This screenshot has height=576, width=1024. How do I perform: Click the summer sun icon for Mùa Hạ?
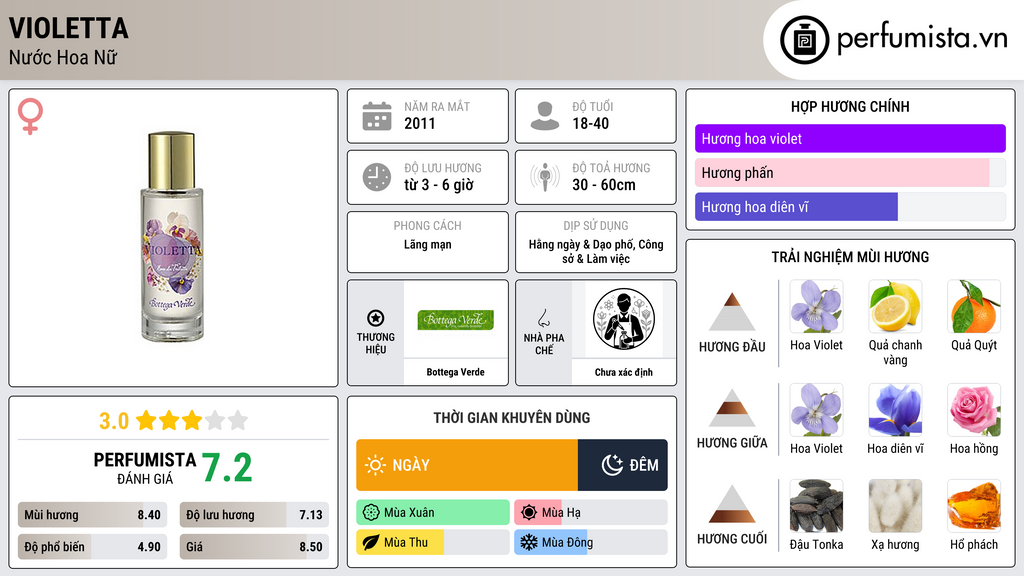[529, 513]
